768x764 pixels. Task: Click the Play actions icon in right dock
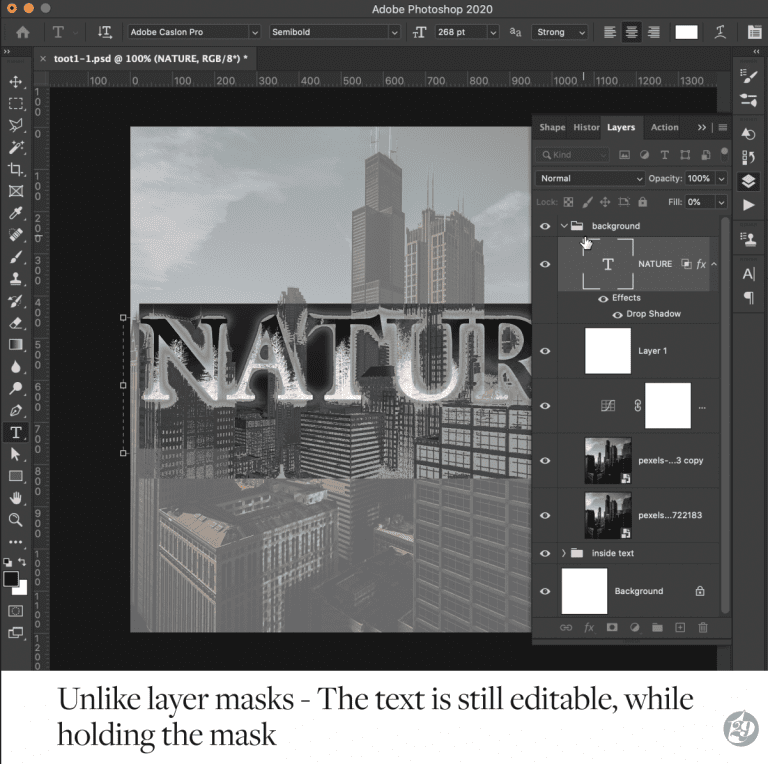(748, 205)
